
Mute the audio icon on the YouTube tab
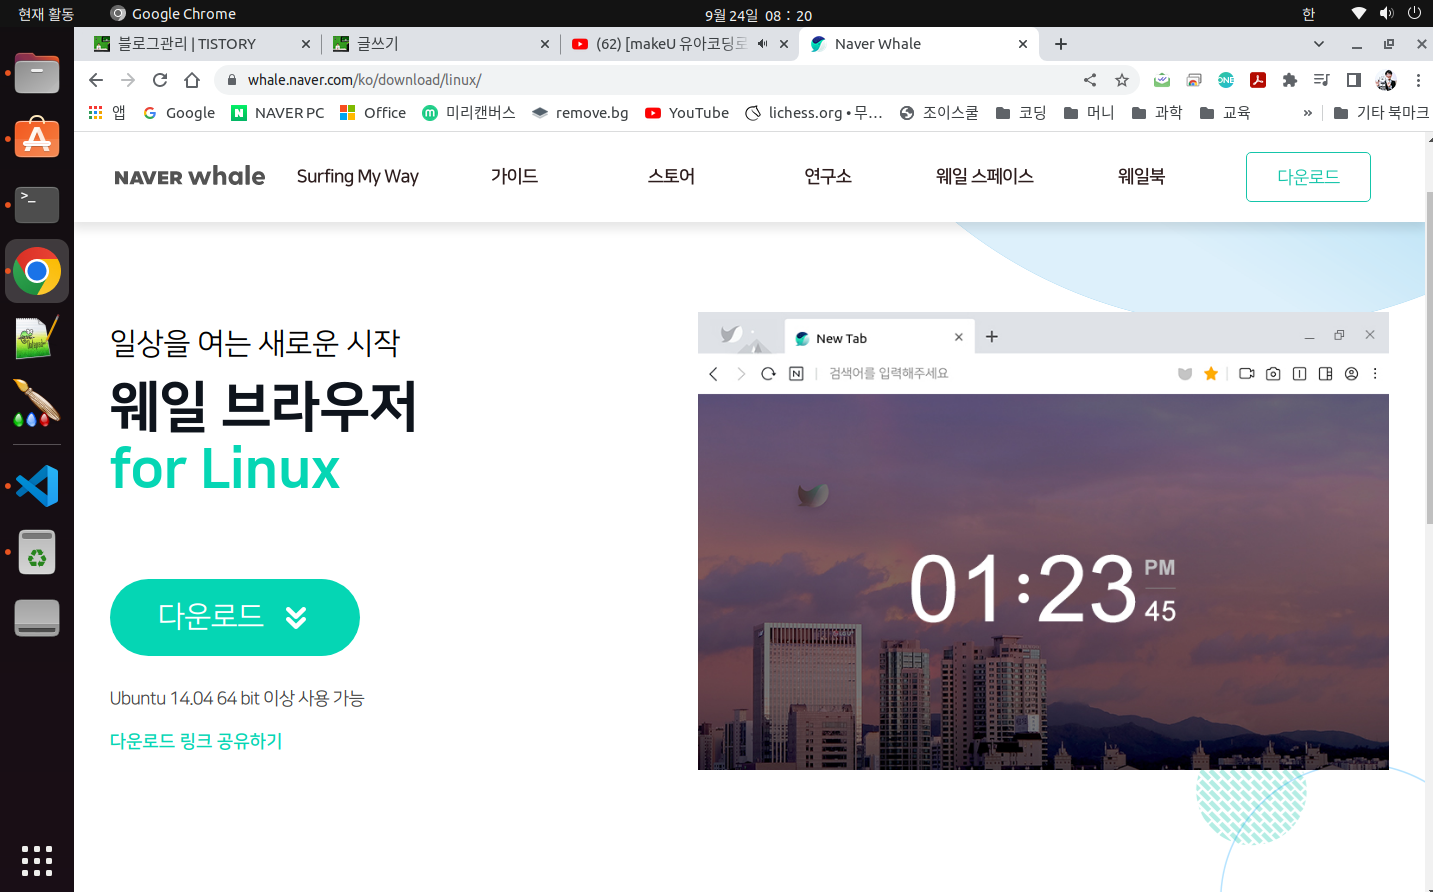pyautogui.click(x=763, y=44)
